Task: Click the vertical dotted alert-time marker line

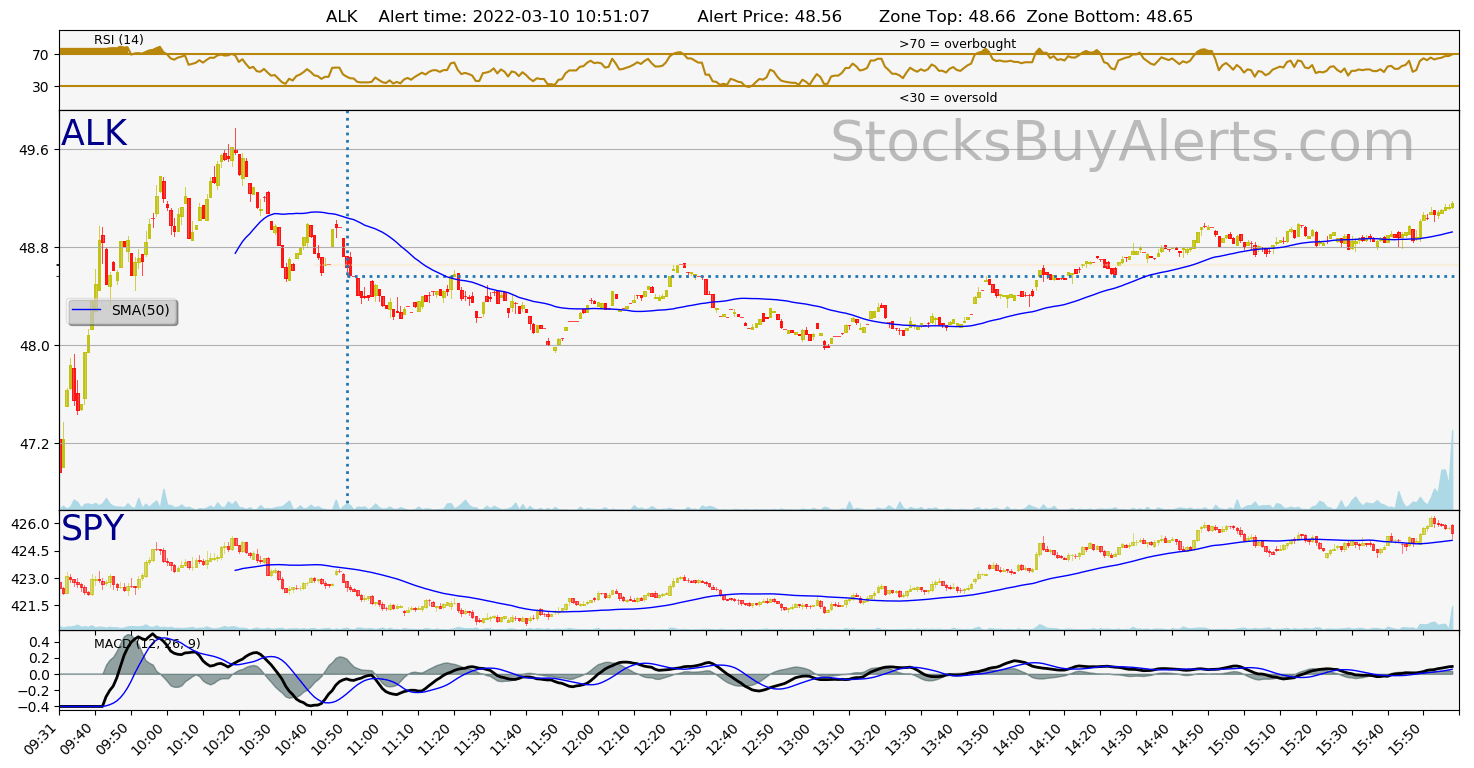Action: click(347, 310)
